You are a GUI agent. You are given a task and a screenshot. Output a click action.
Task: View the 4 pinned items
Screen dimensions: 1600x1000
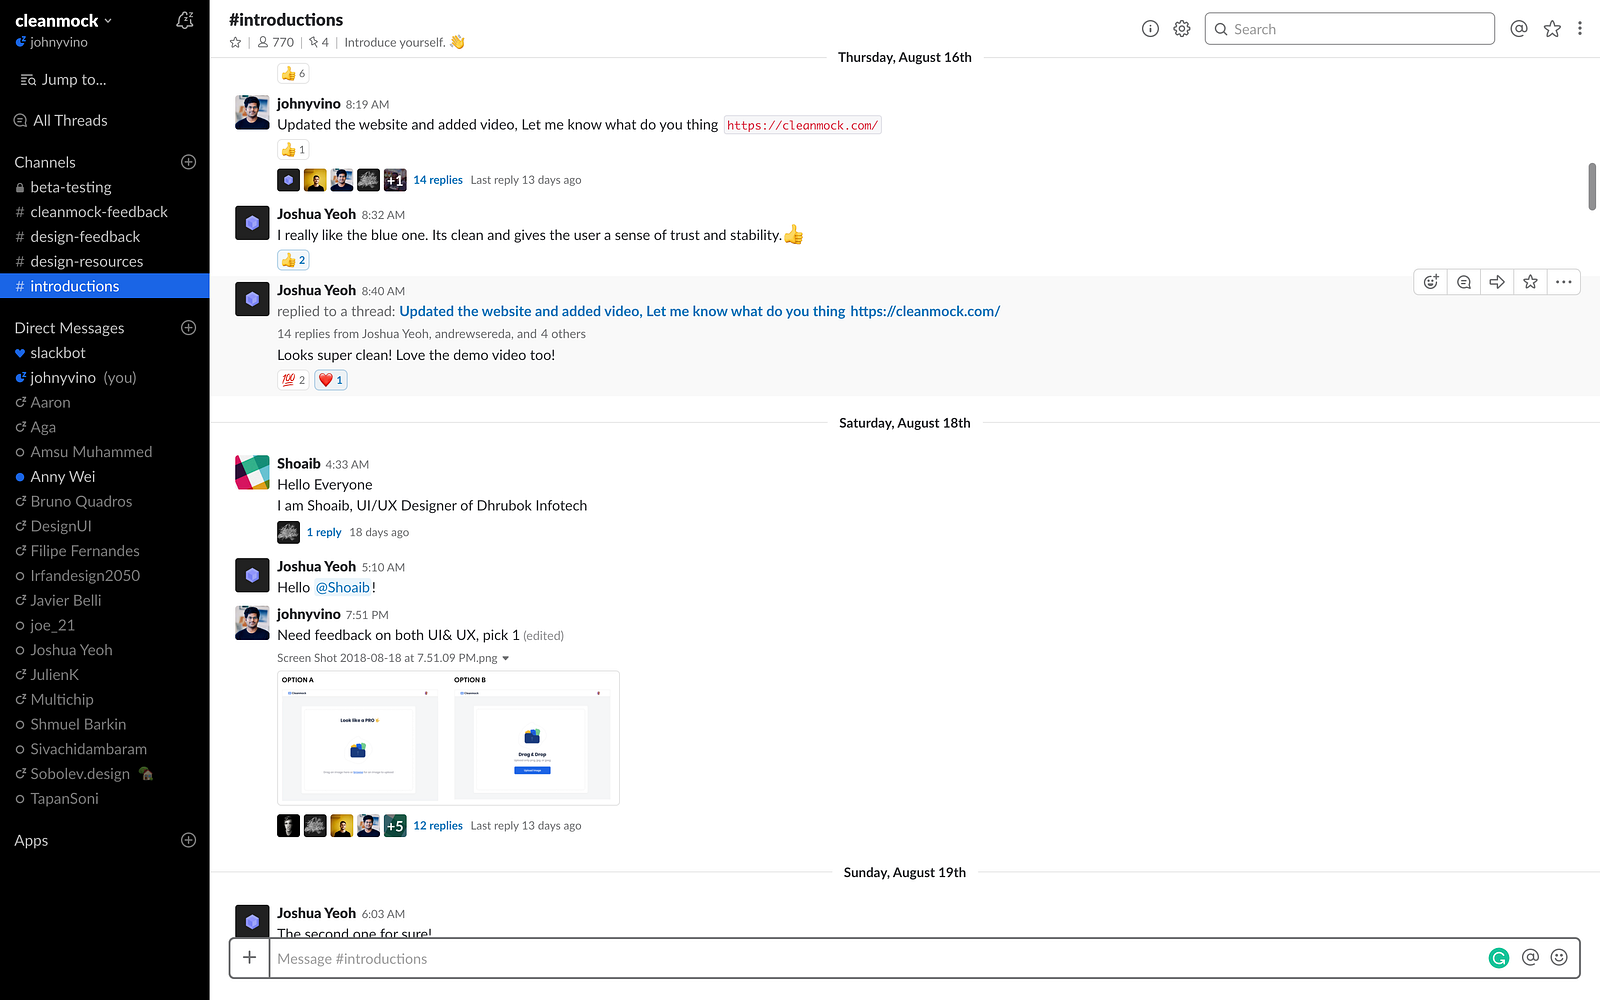click(319, 42)
